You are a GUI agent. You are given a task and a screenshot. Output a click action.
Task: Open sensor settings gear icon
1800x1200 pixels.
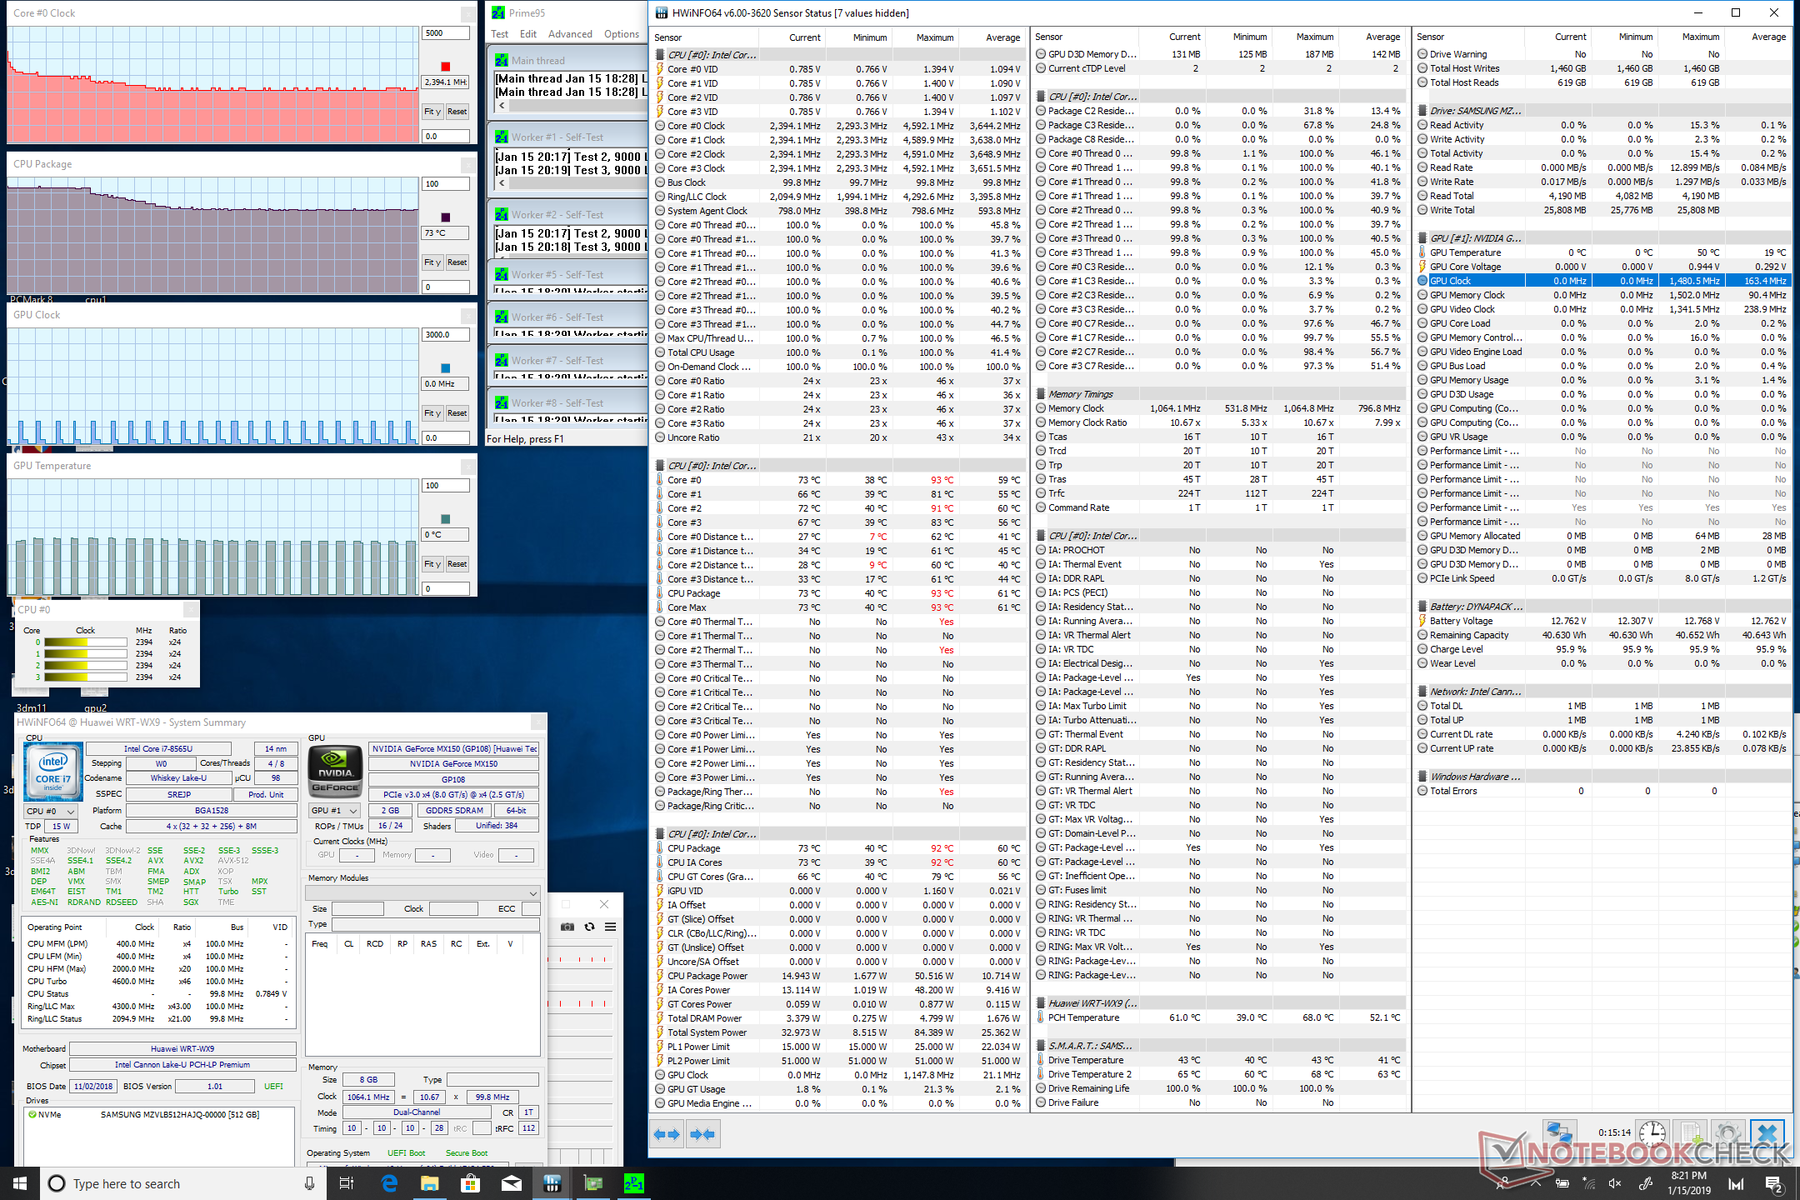(x=1728, y=1134)
